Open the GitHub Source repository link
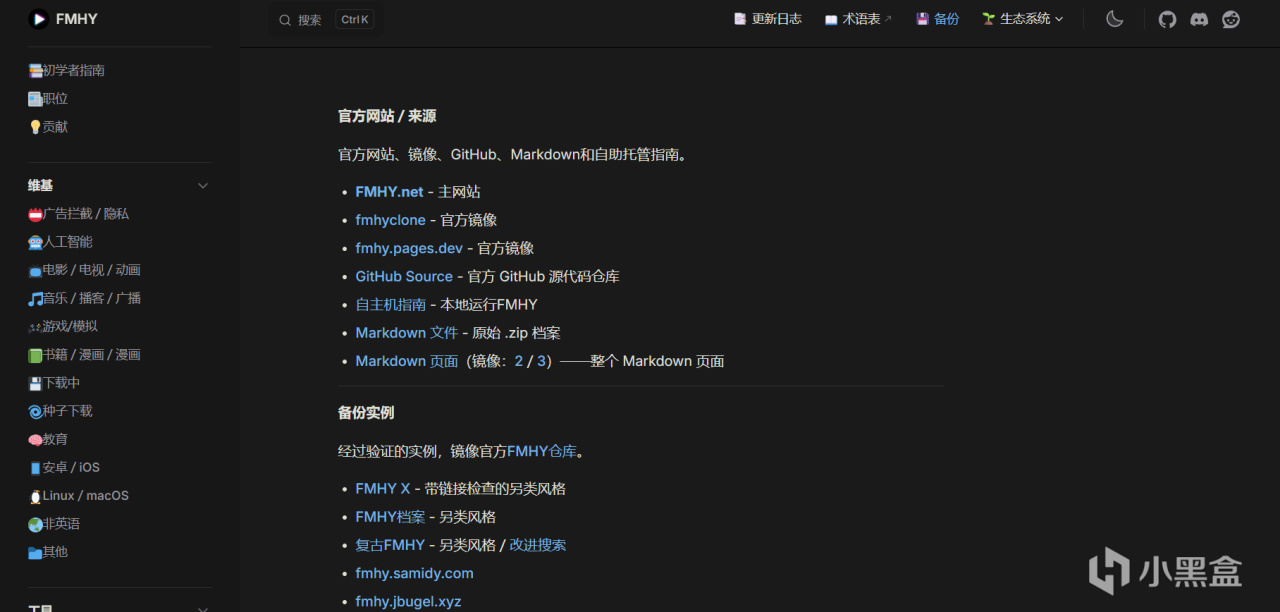This screenshot has width=1280, height=612. [404, 276]
